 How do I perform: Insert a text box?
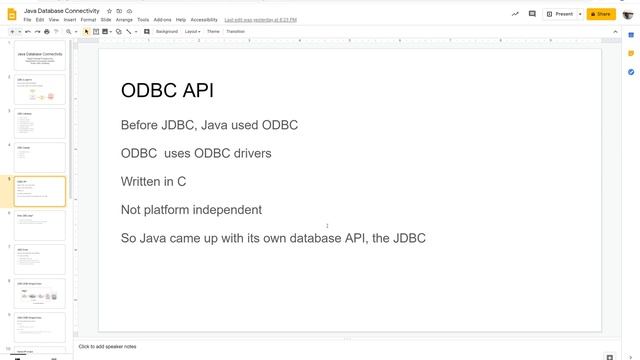[x=96, y=31]
